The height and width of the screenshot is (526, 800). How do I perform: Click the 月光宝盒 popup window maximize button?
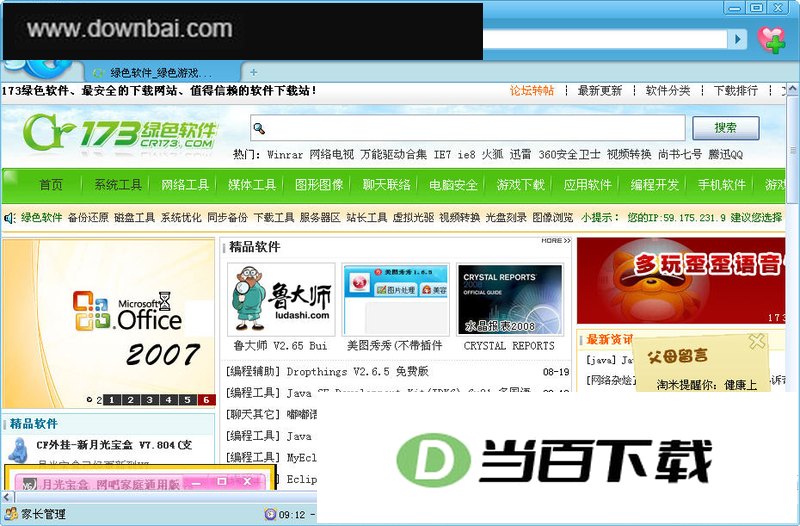[x=221, y=482]
